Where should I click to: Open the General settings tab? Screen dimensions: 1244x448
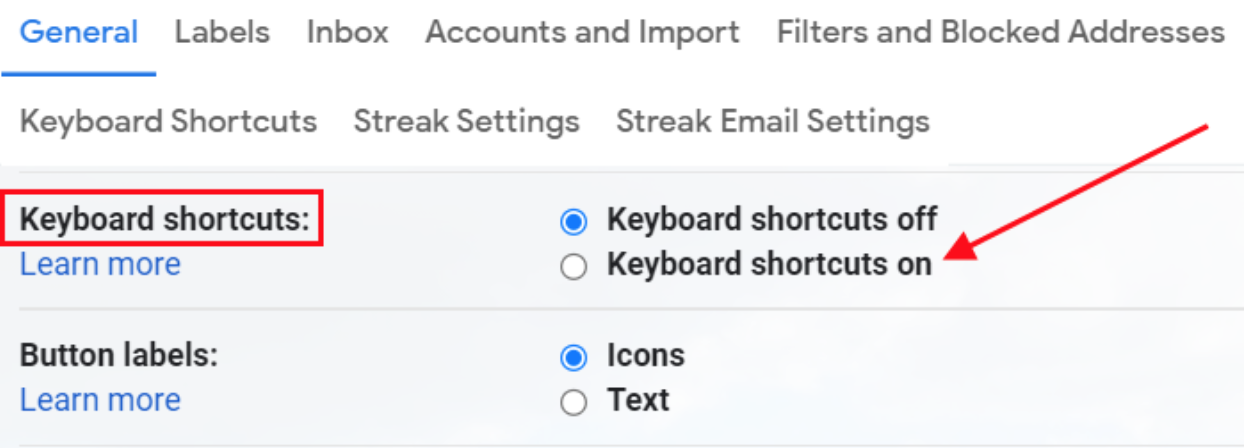(79, 33)
